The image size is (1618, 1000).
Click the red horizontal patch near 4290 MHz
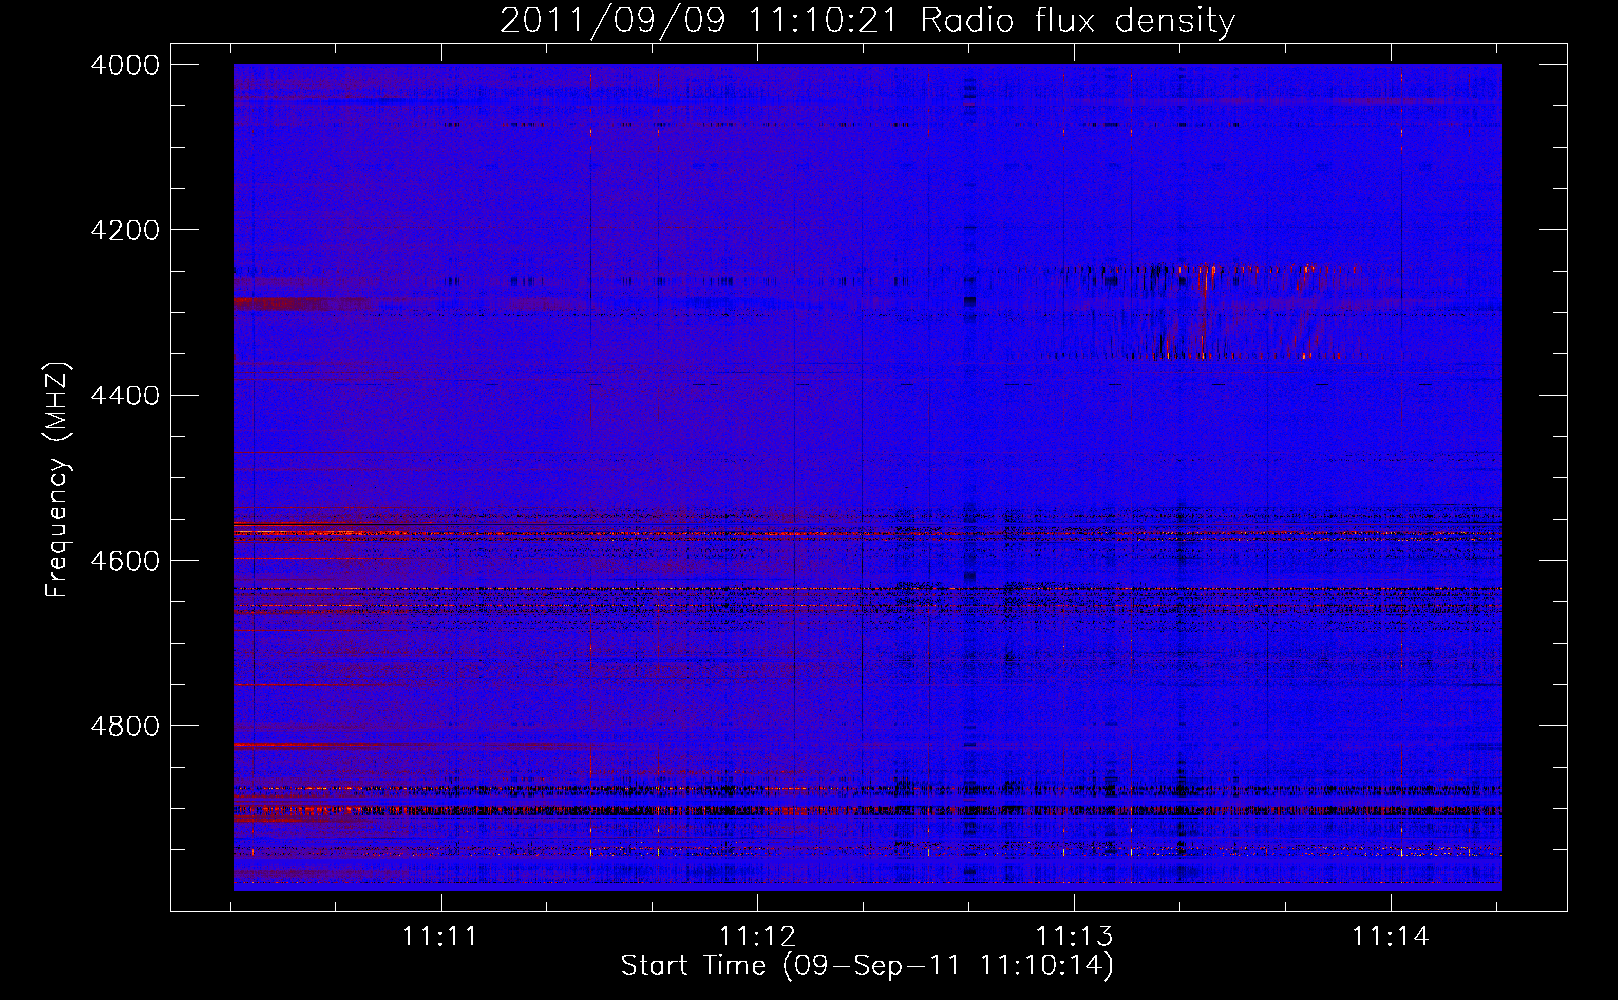[x=300, y=303]
